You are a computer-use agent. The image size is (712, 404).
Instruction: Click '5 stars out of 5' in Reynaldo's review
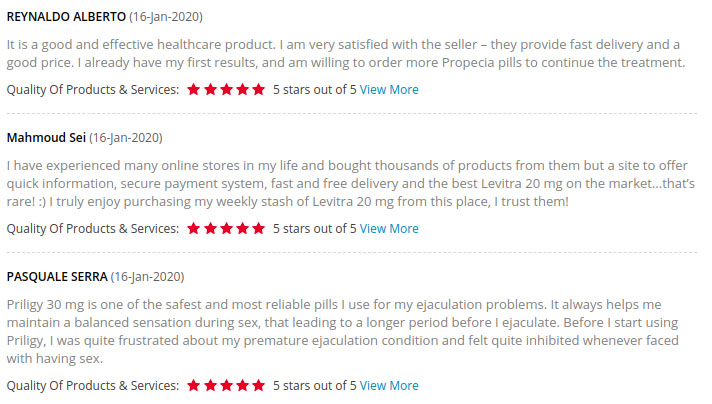314,90
